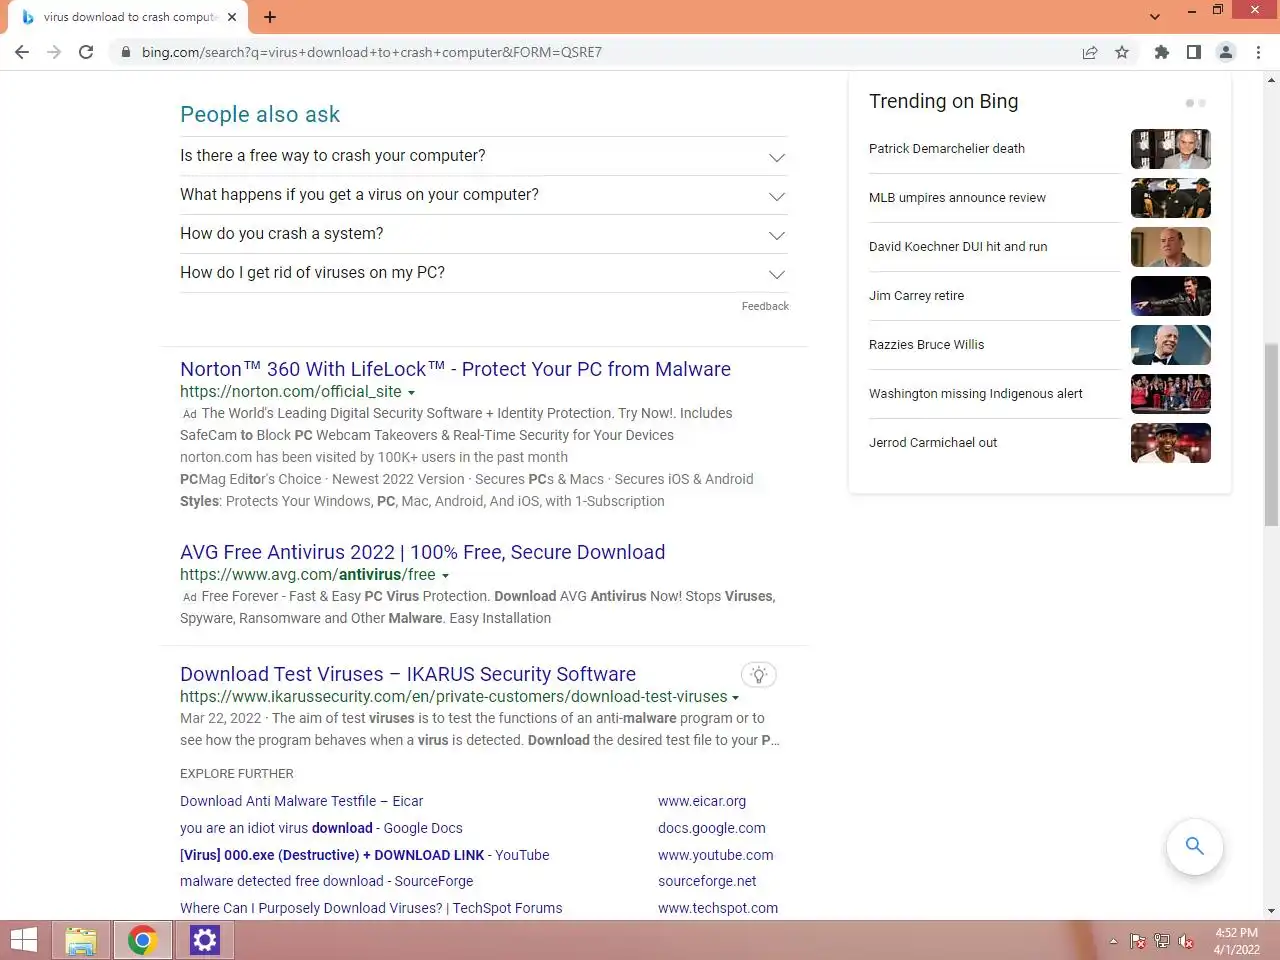
Task: Click the Chrome taskbar icon
Action: (x=142, y=940)
